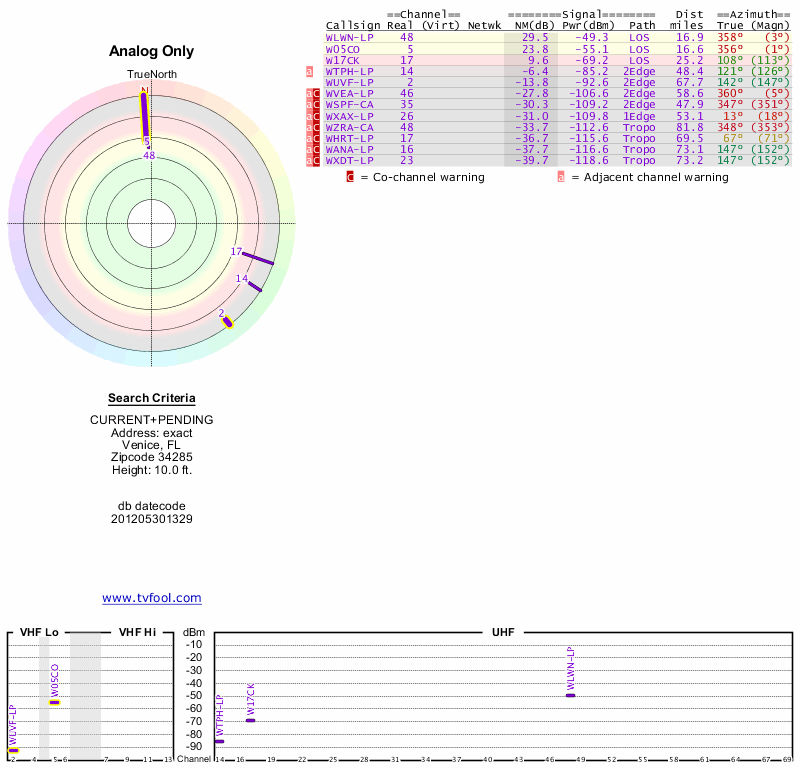Click the pink adjacent channel legend icon
The width and height of the screenshot is (800, 768).
point(561,177)
